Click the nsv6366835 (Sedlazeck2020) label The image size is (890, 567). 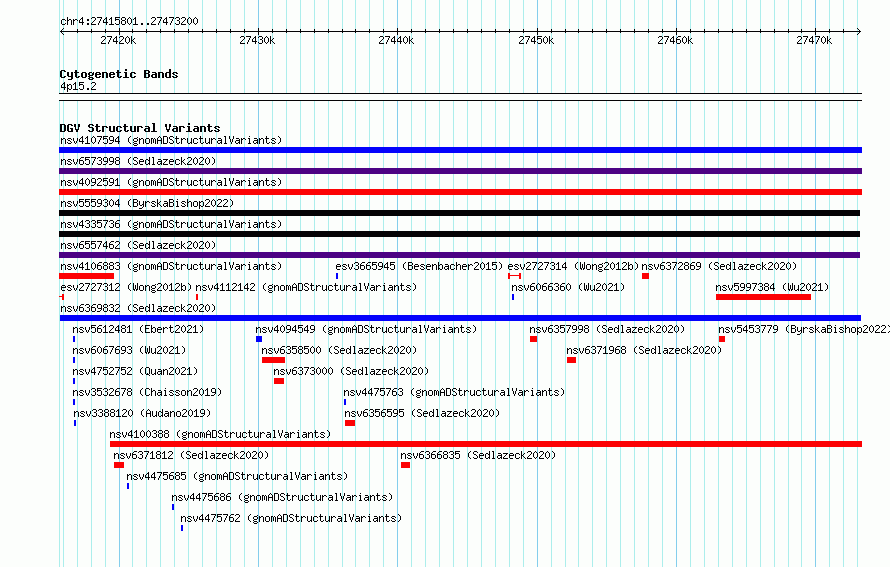(x=478, y=455)
